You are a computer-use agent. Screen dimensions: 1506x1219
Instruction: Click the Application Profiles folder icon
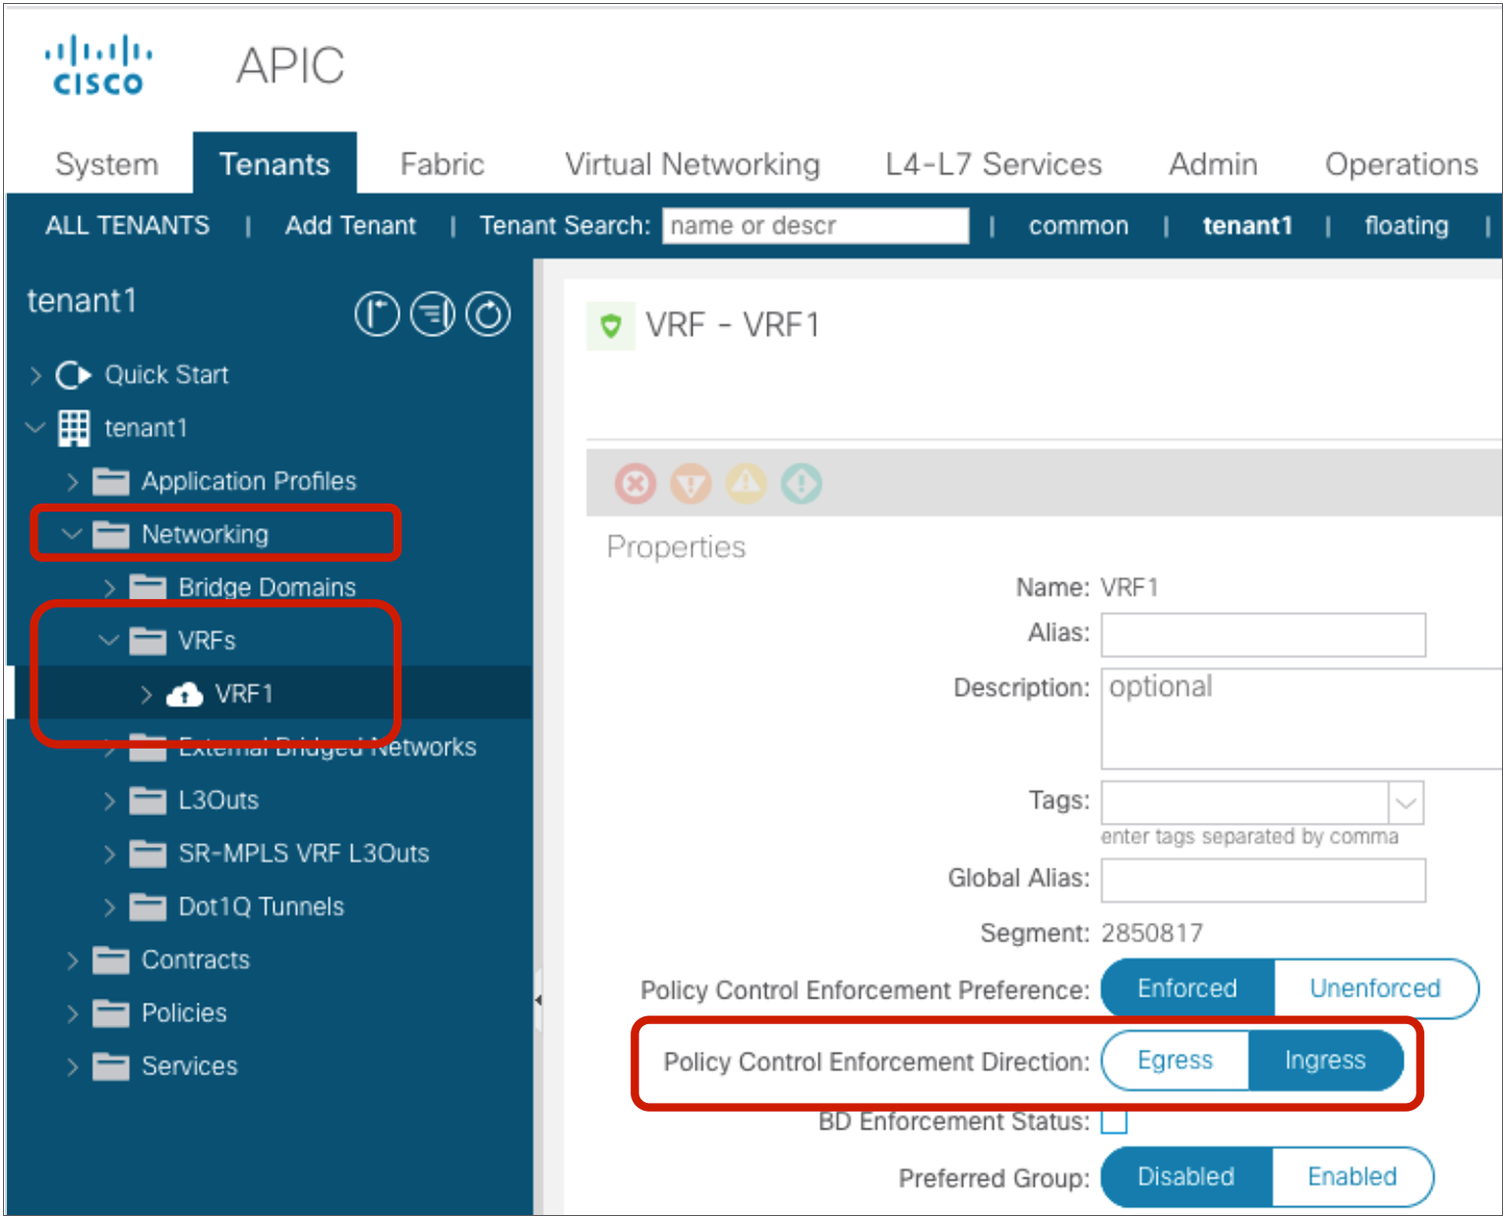tap(111, 482)
